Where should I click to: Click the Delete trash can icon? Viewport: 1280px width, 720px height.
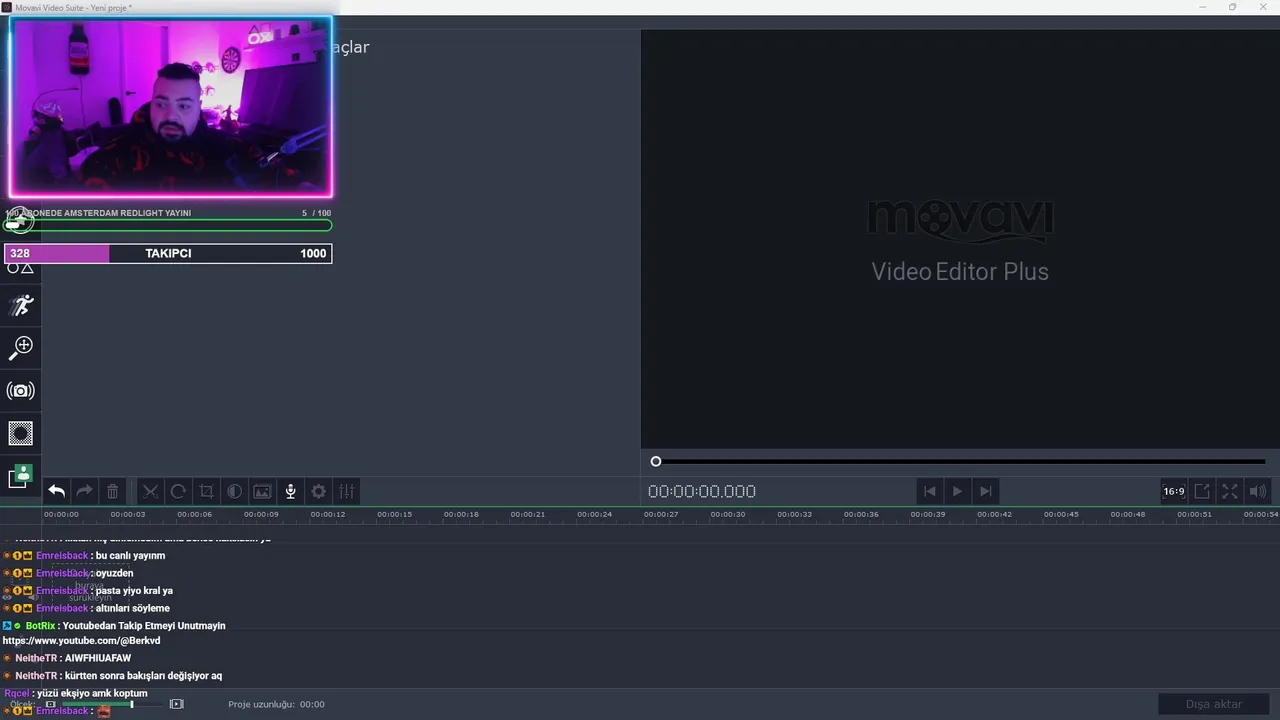[x=113, y=491]
